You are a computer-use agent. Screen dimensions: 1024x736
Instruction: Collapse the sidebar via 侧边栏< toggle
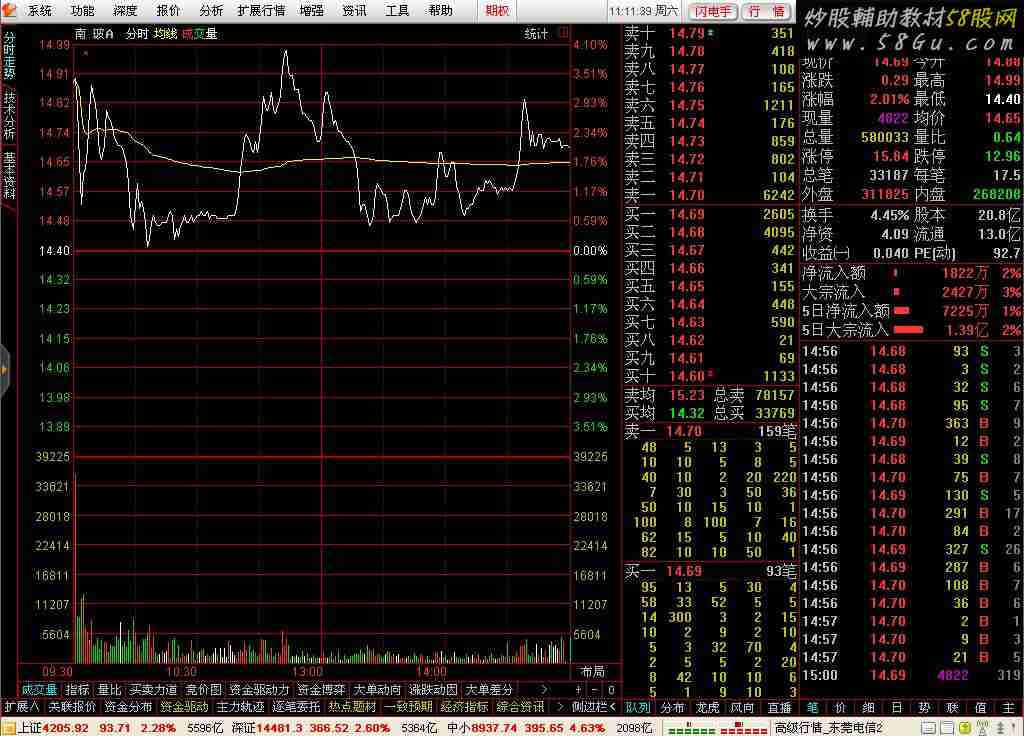coord(594,707)
